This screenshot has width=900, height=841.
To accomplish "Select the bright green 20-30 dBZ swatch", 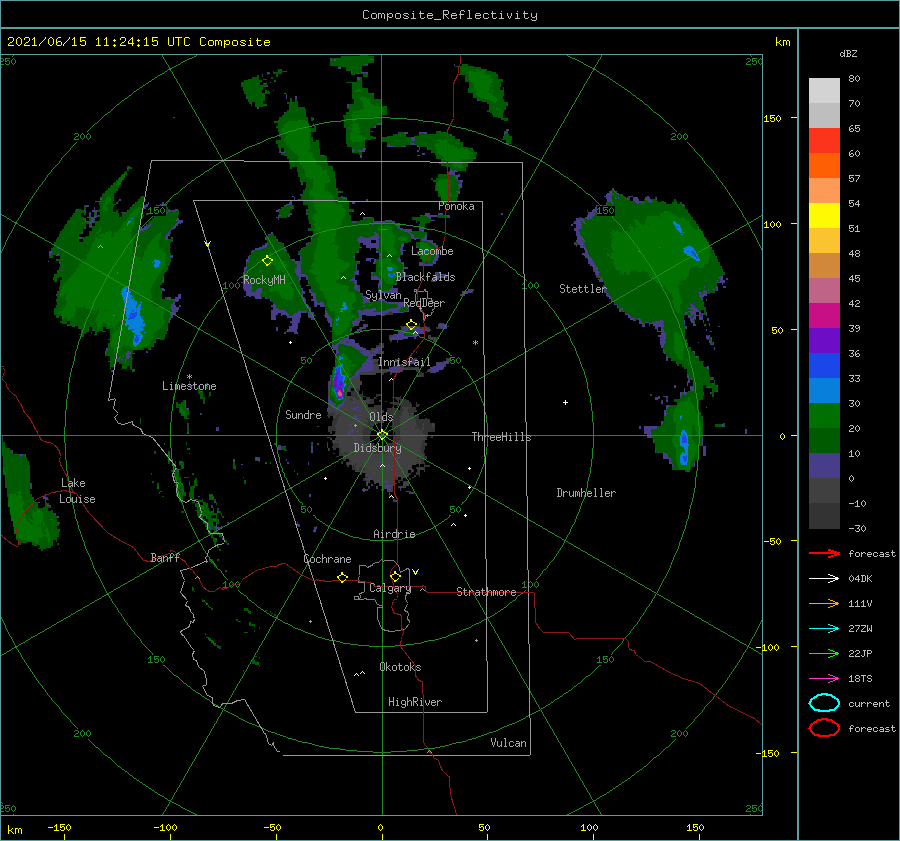I will 824,416.
